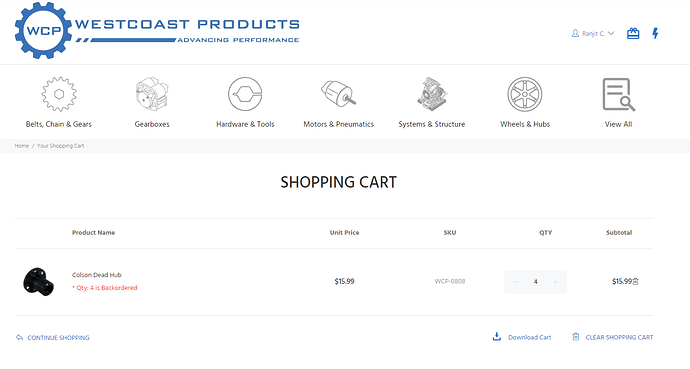Click the quantity input showing 4
This screenshot has height=369, width=690.
coord(536,281)
